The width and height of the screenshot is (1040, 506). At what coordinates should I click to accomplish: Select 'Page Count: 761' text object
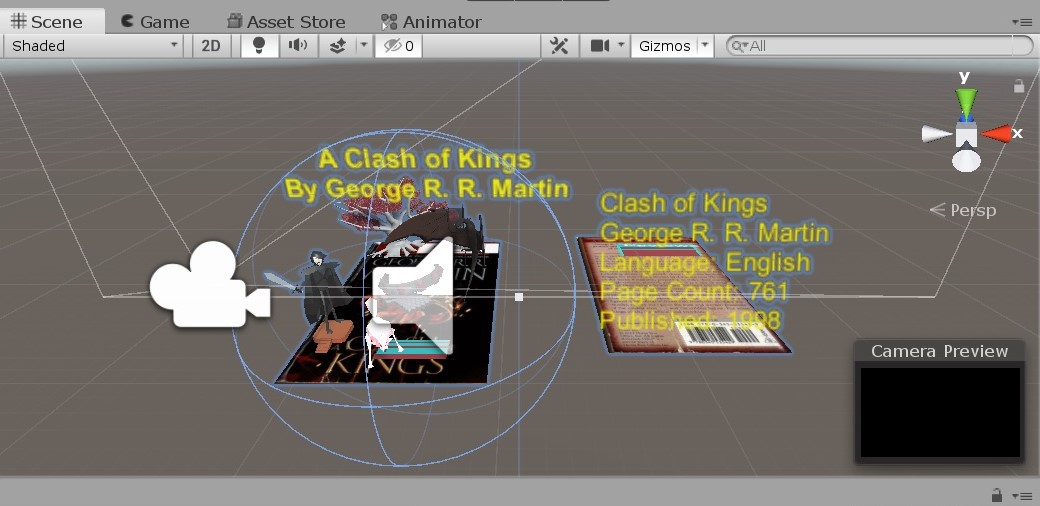694,291
